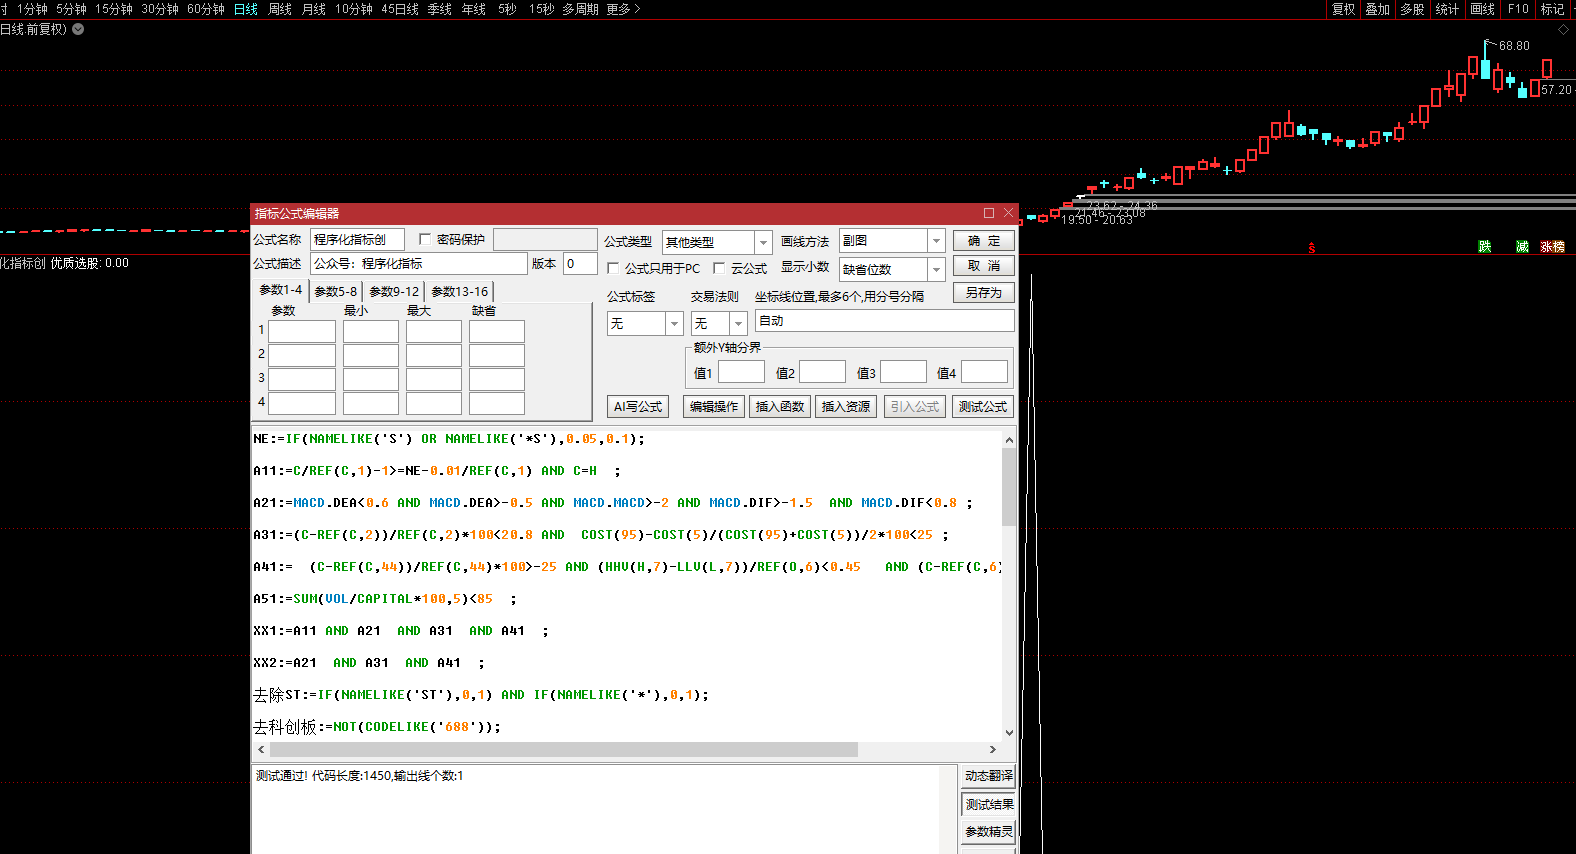This screenshot has width=1576, height=854.
Task: Expand the 画线方法 dropdown
Action: click(936, 241)
